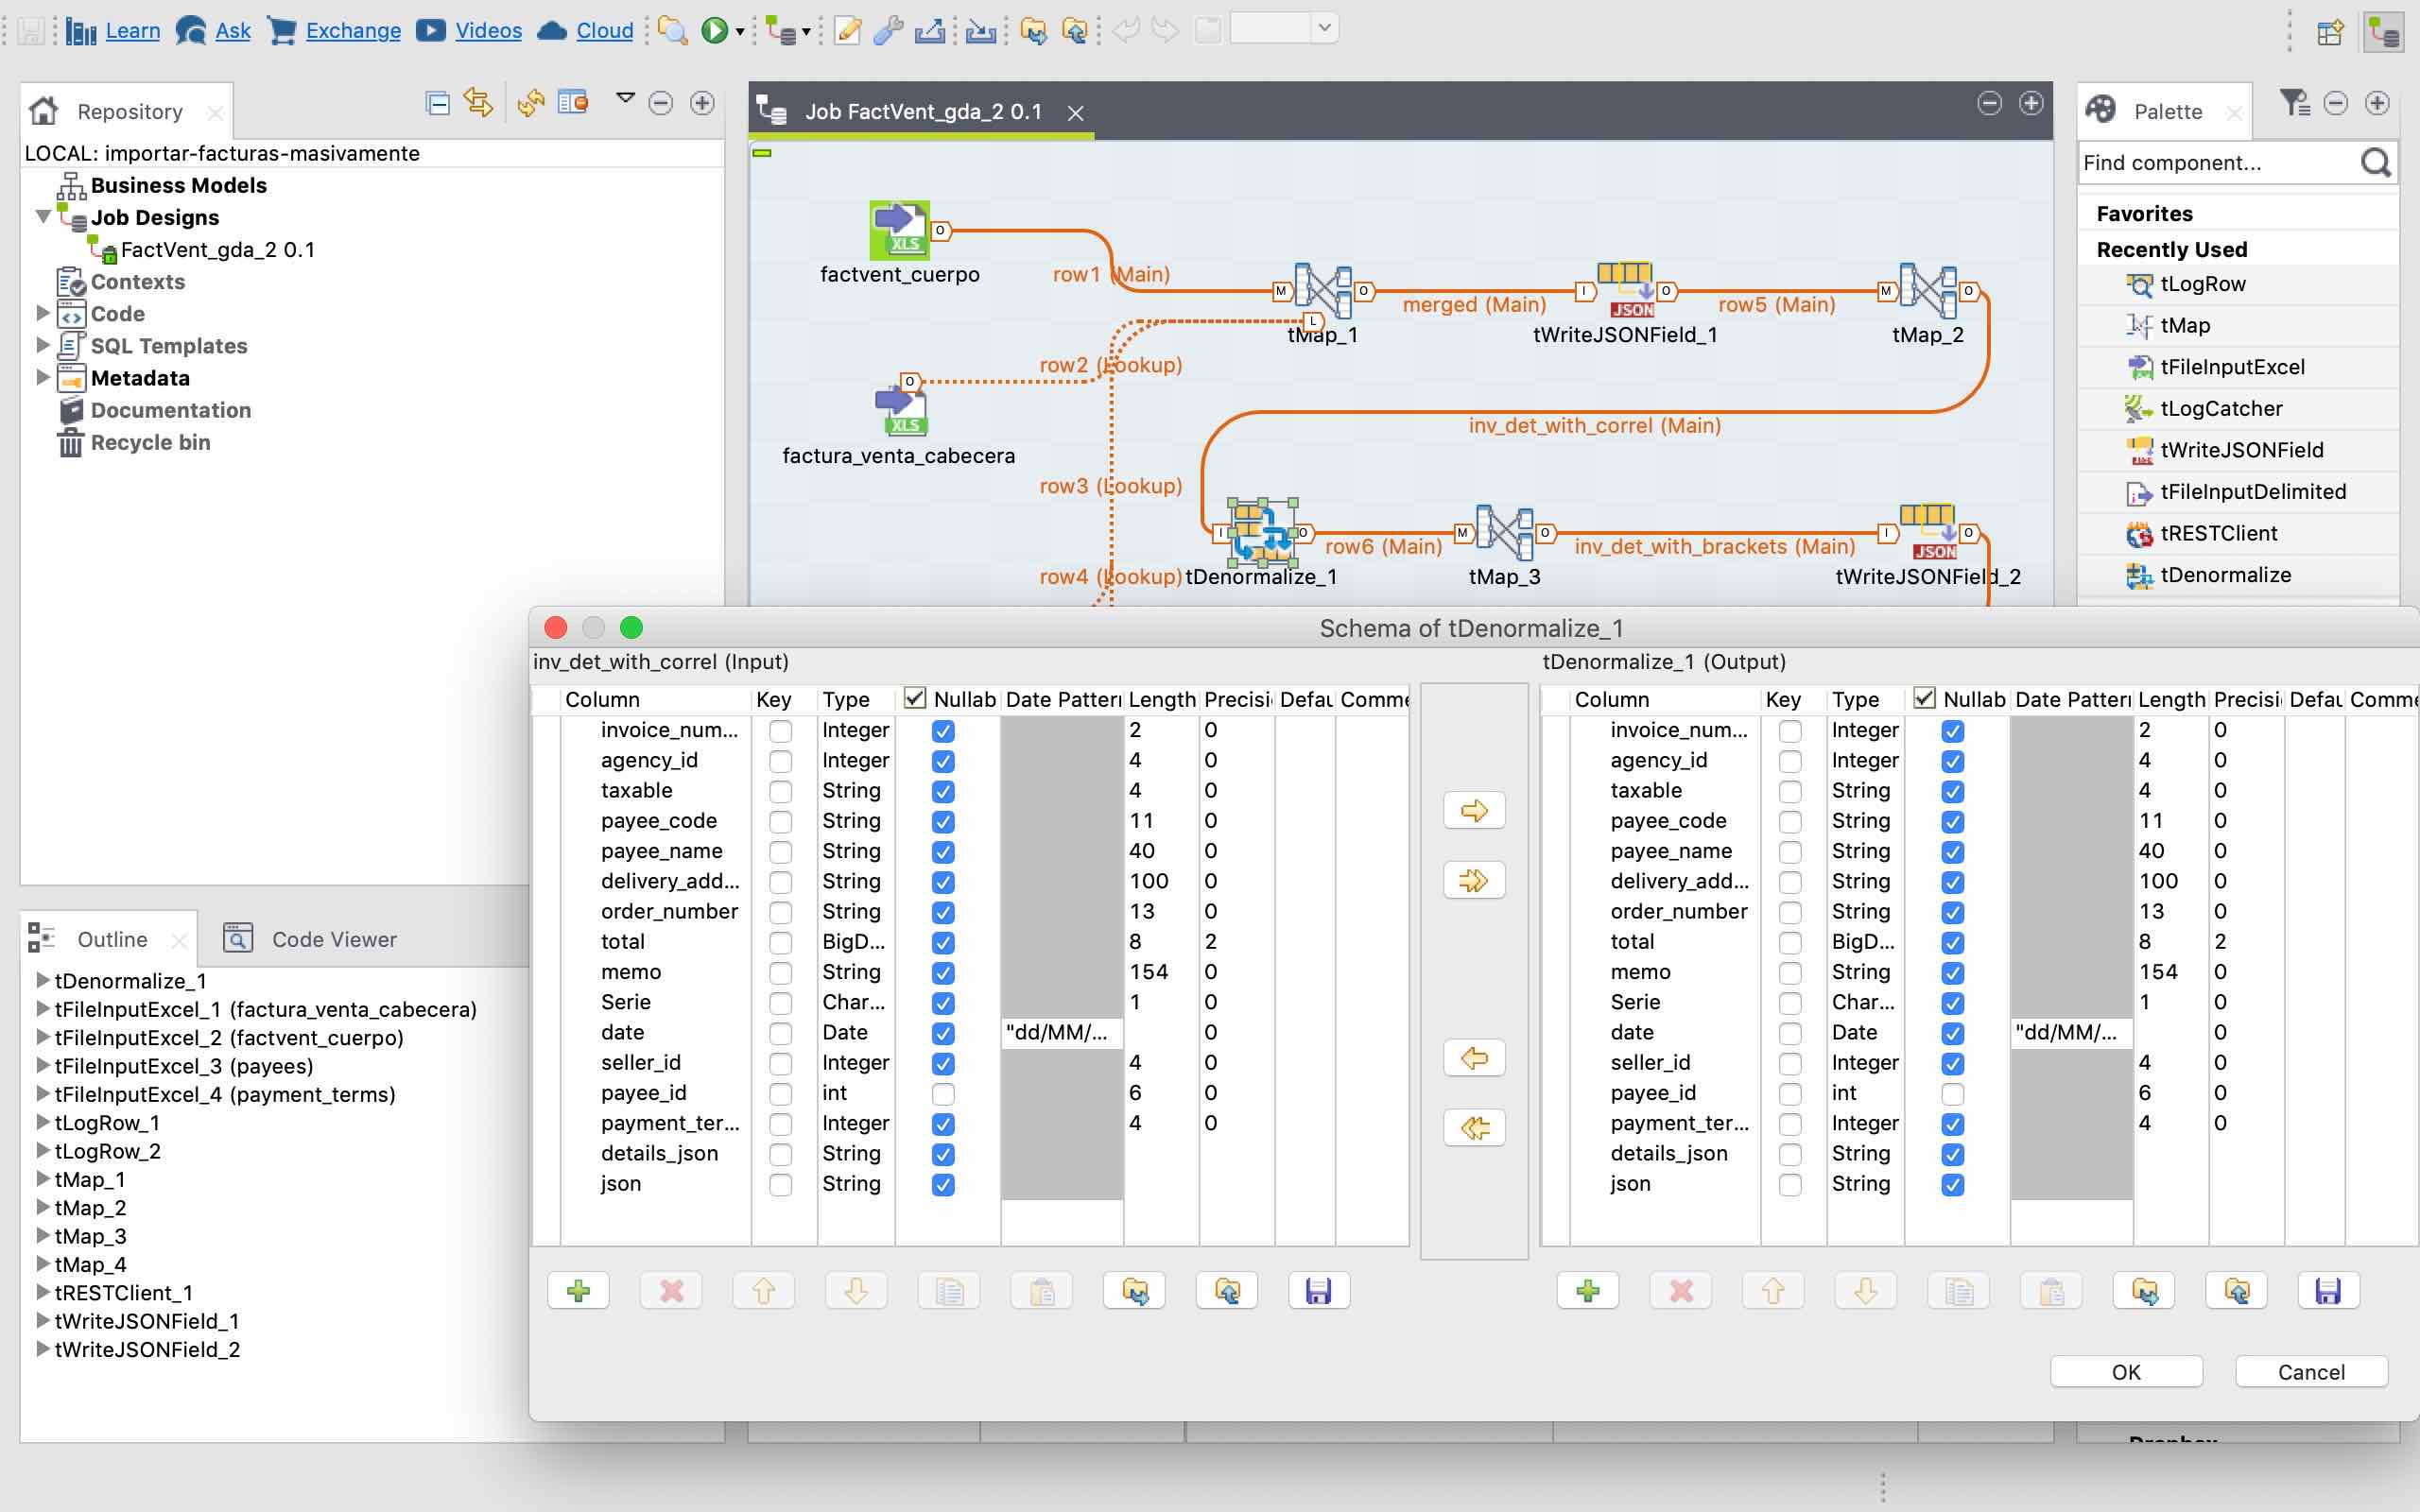Select the Job FactVent_gda_2 0.1 editor tab

[921, 111]
